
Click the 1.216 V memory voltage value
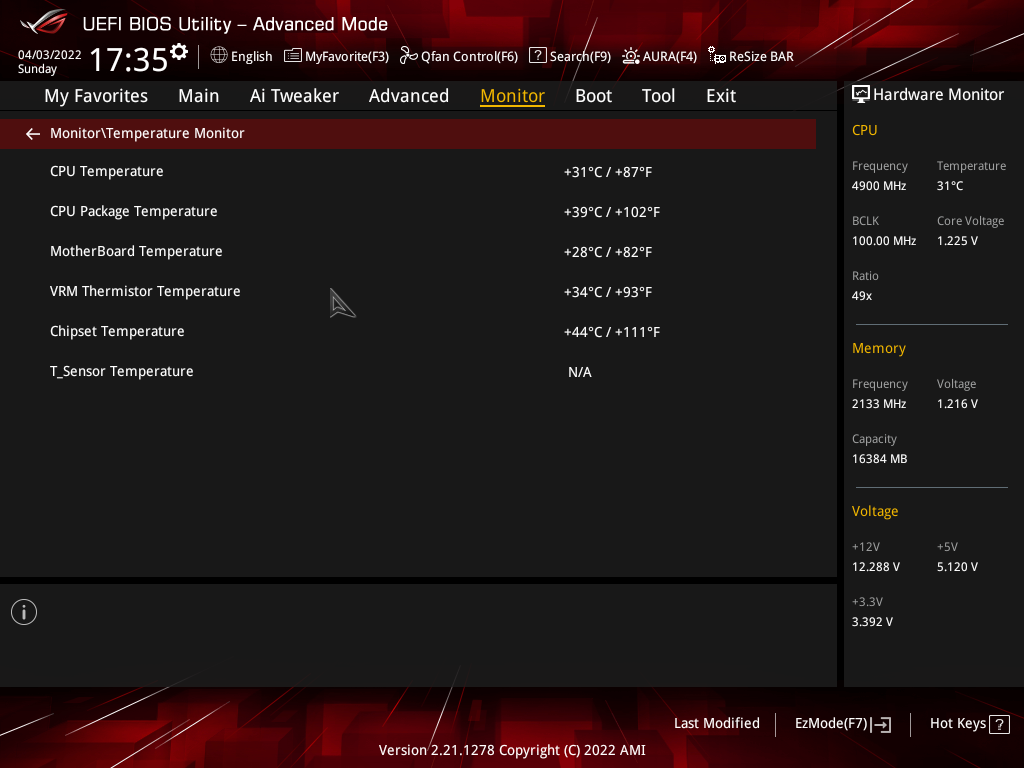957,404
